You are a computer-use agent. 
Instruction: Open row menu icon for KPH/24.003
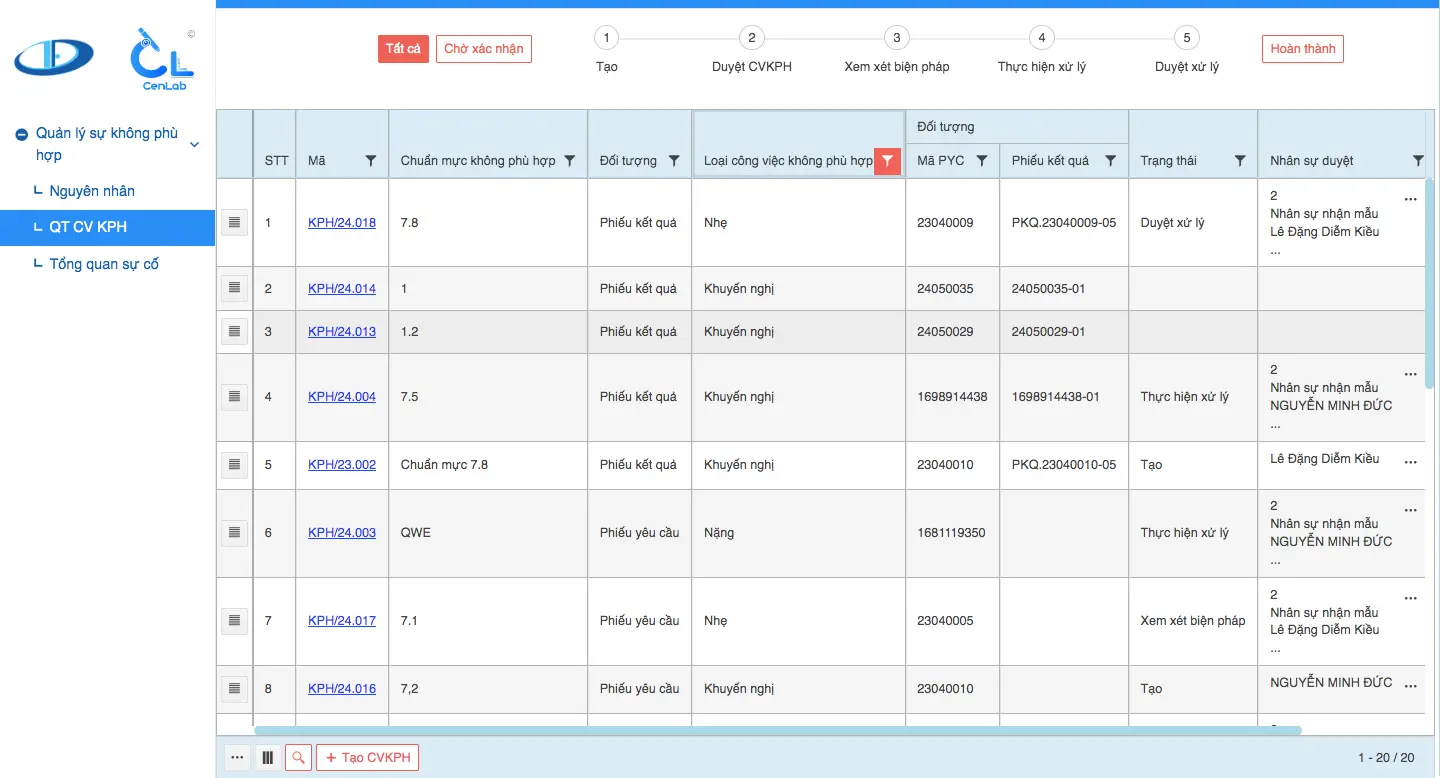(x=234, y=533)
